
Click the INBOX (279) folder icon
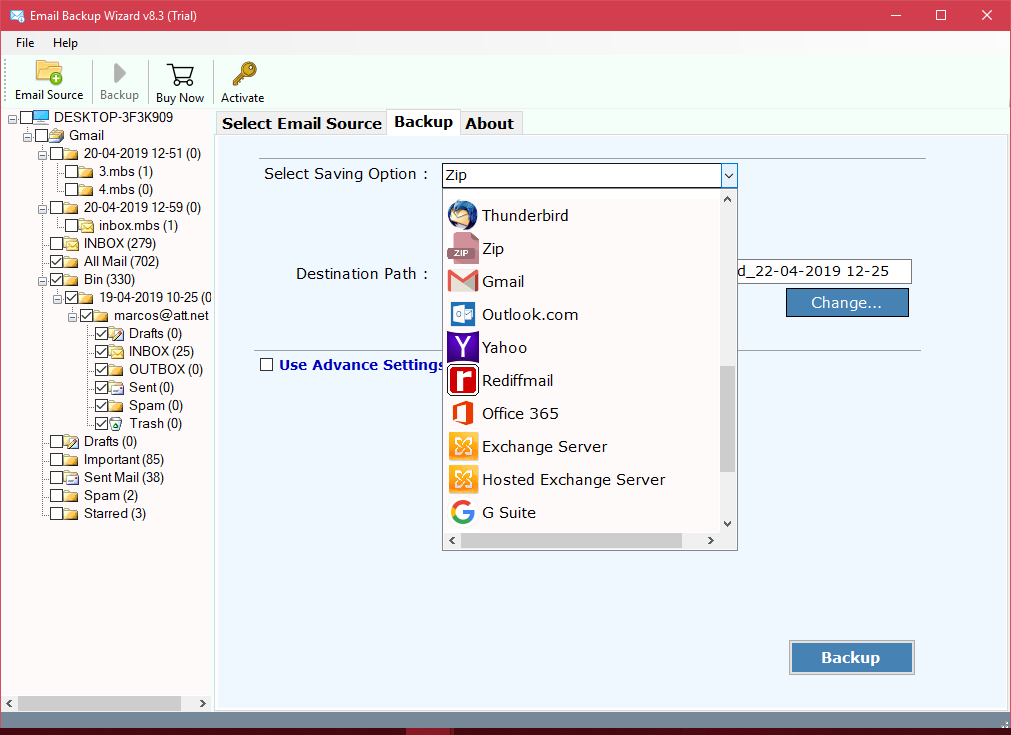[71, 244]
